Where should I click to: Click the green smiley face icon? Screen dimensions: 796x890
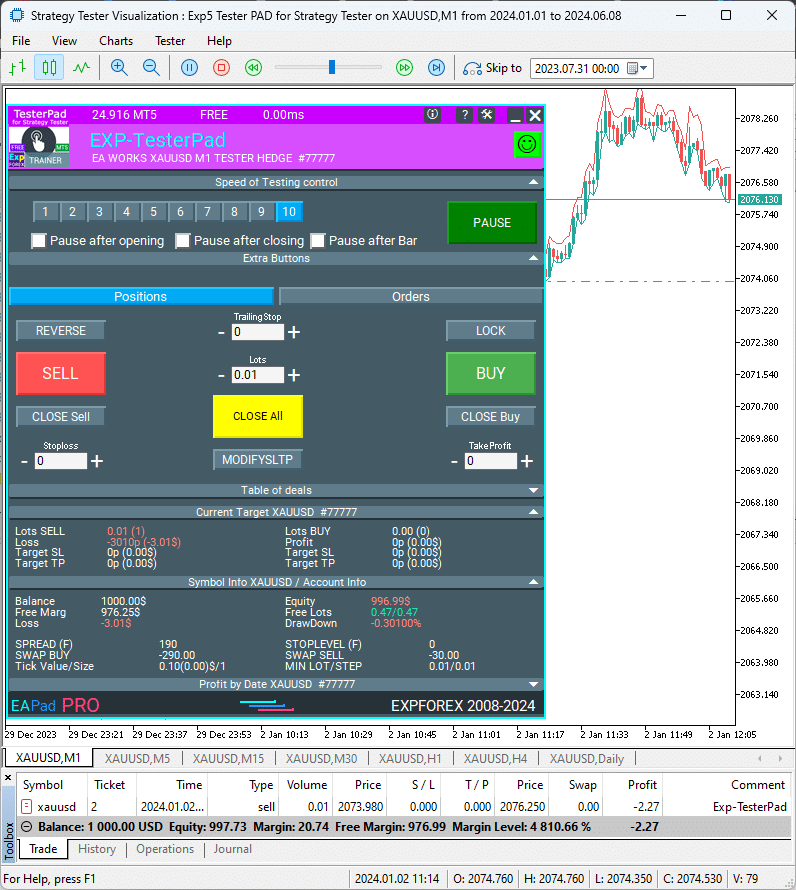pyautogui.click(x=527, y=144)
